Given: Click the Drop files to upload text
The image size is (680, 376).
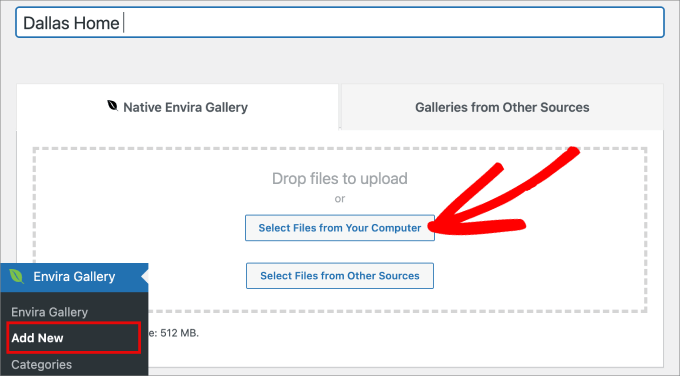Looking at the screenshot, I should pyautogui.click(x=340, y=179).
